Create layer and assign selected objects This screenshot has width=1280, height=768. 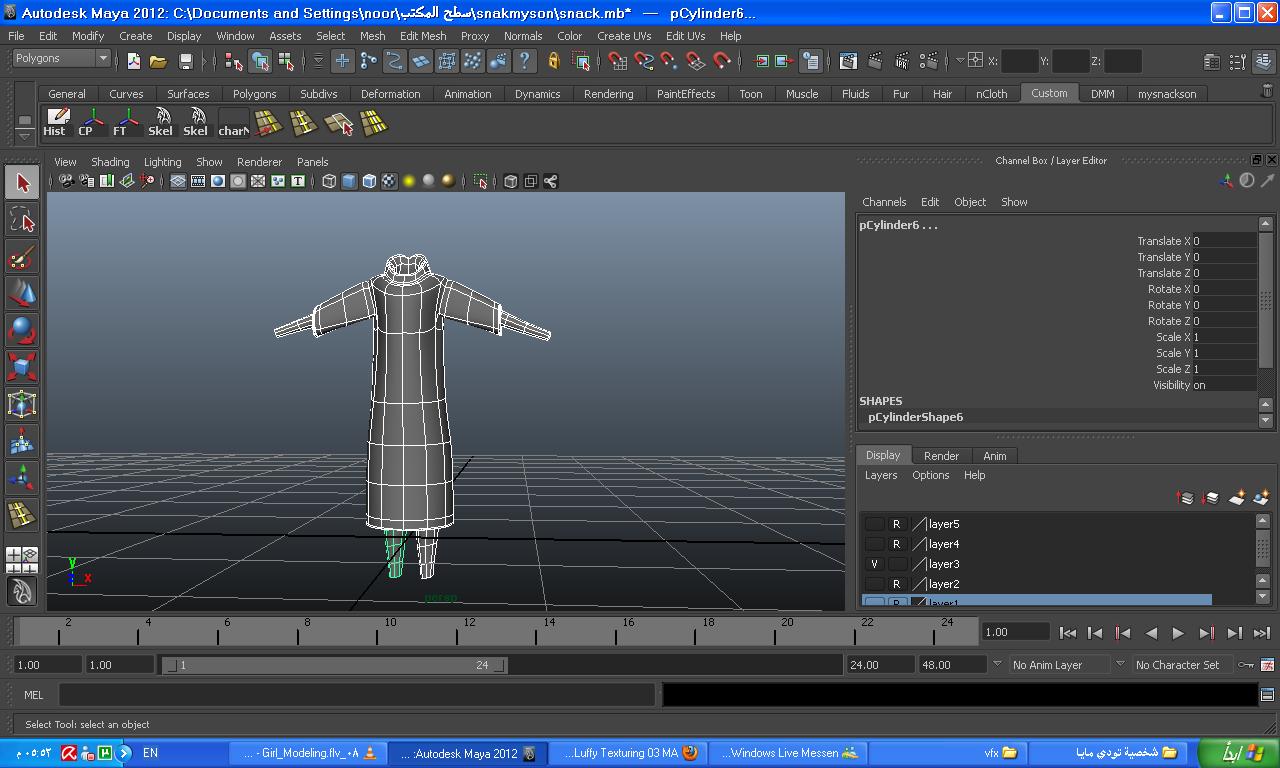(1260, 497)
